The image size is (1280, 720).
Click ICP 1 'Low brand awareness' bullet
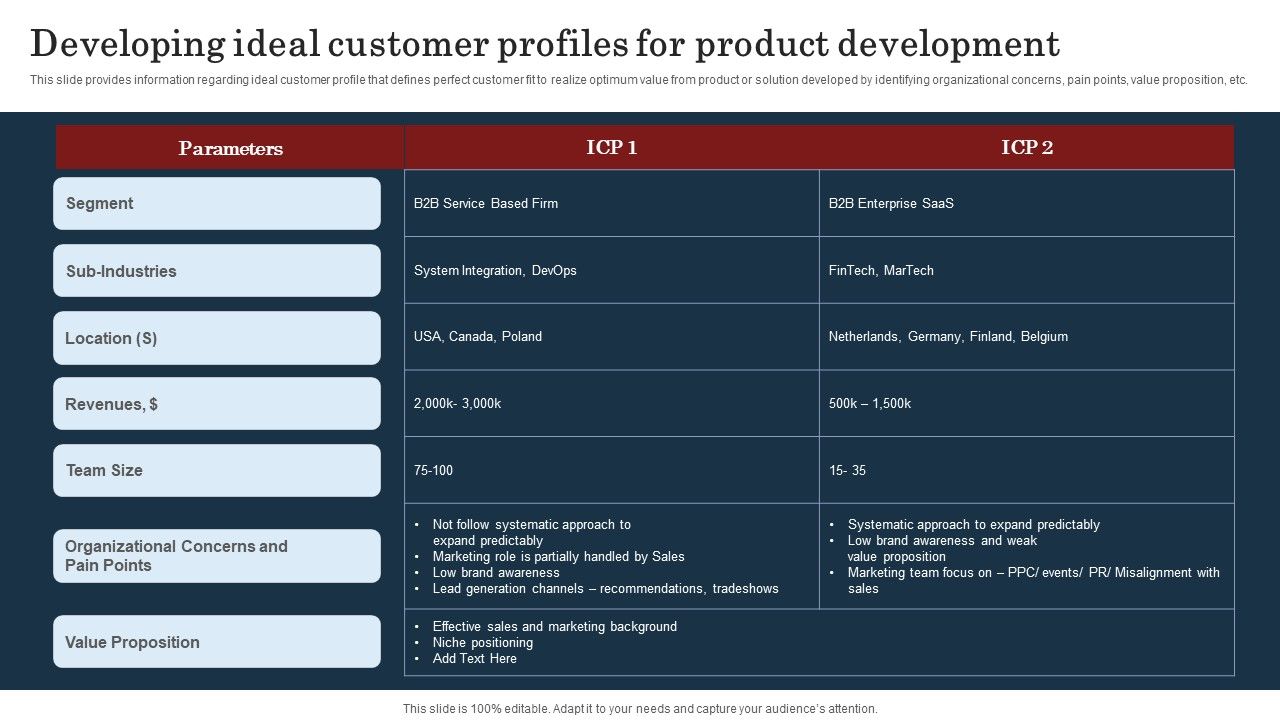(x=496, y=573)
